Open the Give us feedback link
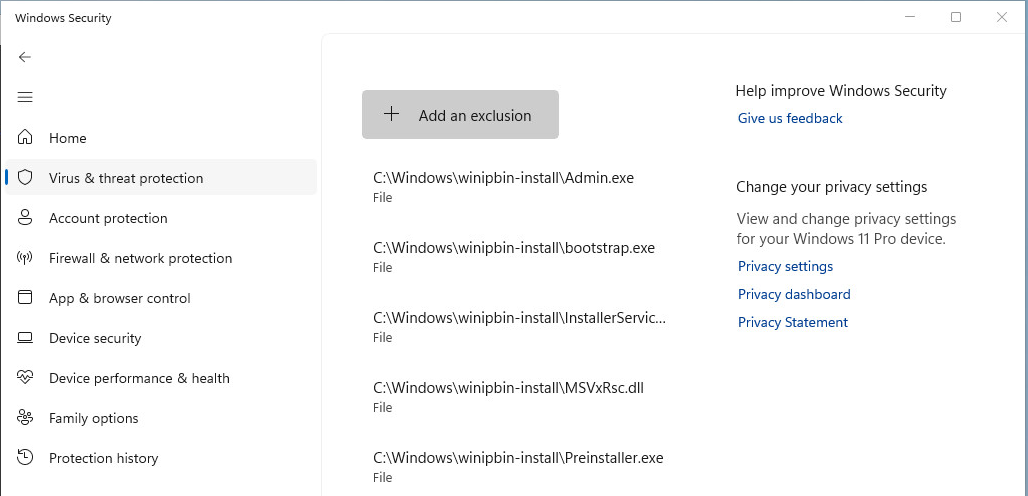Viewport: 1028px width, 496px height. tap(790, 119)
